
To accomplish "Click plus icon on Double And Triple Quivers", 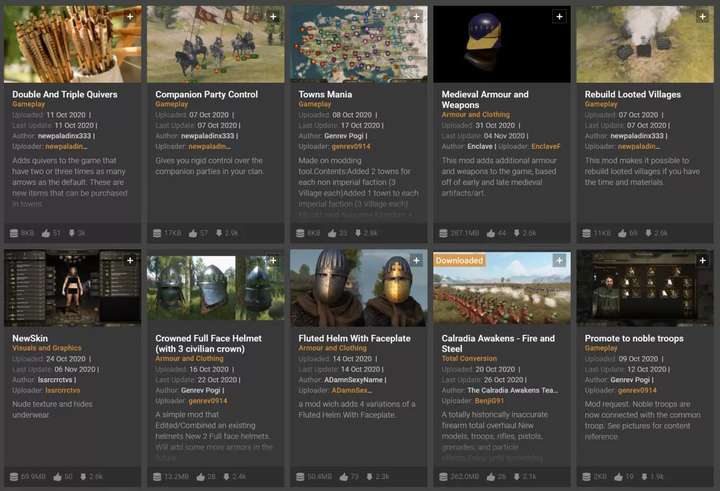I will tap(130, 17).
